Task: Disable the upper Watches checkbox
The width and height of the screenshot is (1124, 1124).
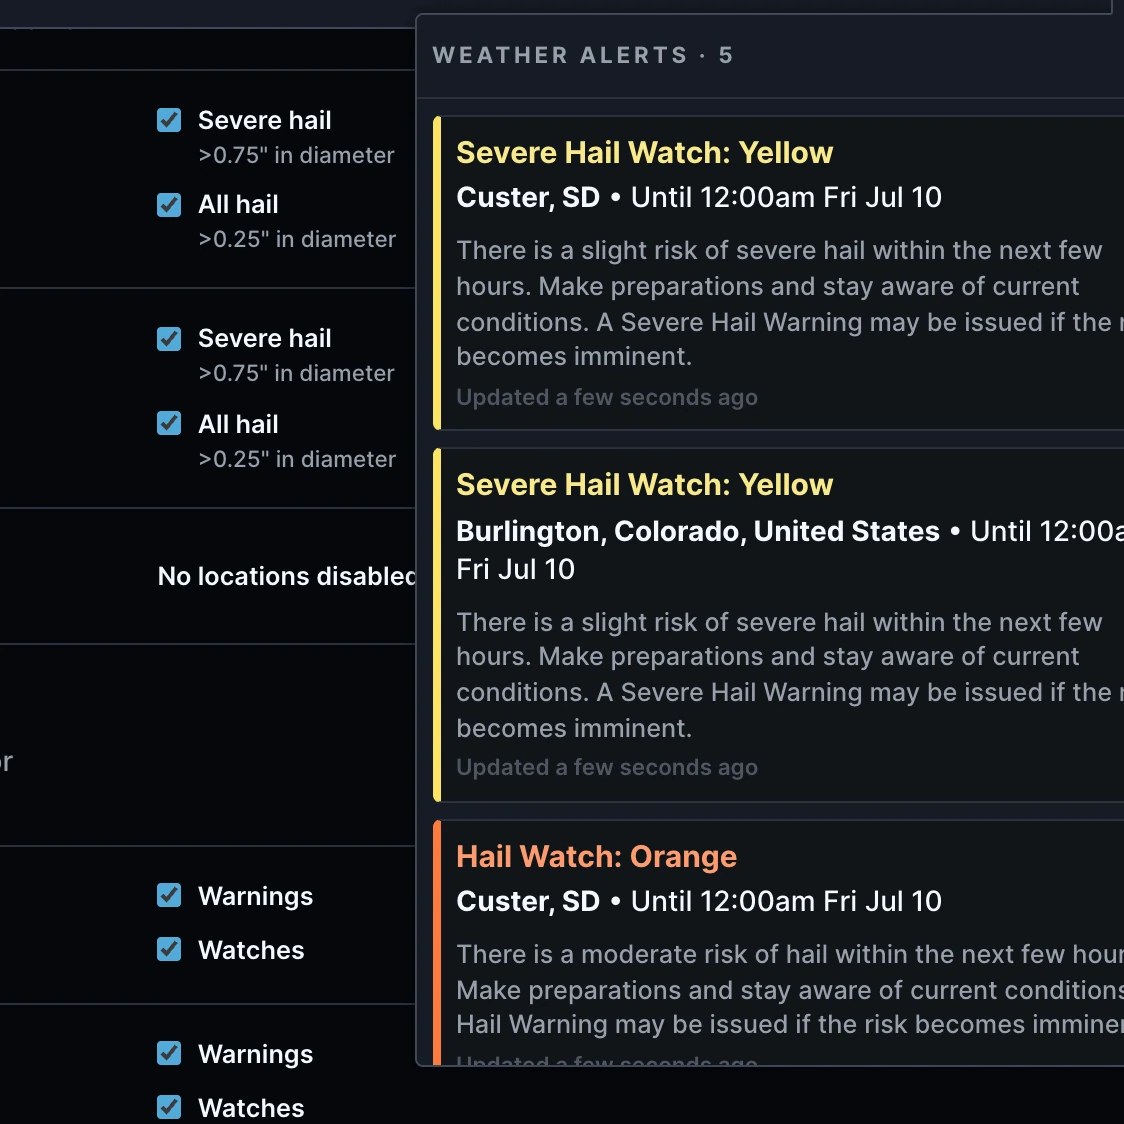Action: coord(169,949)
